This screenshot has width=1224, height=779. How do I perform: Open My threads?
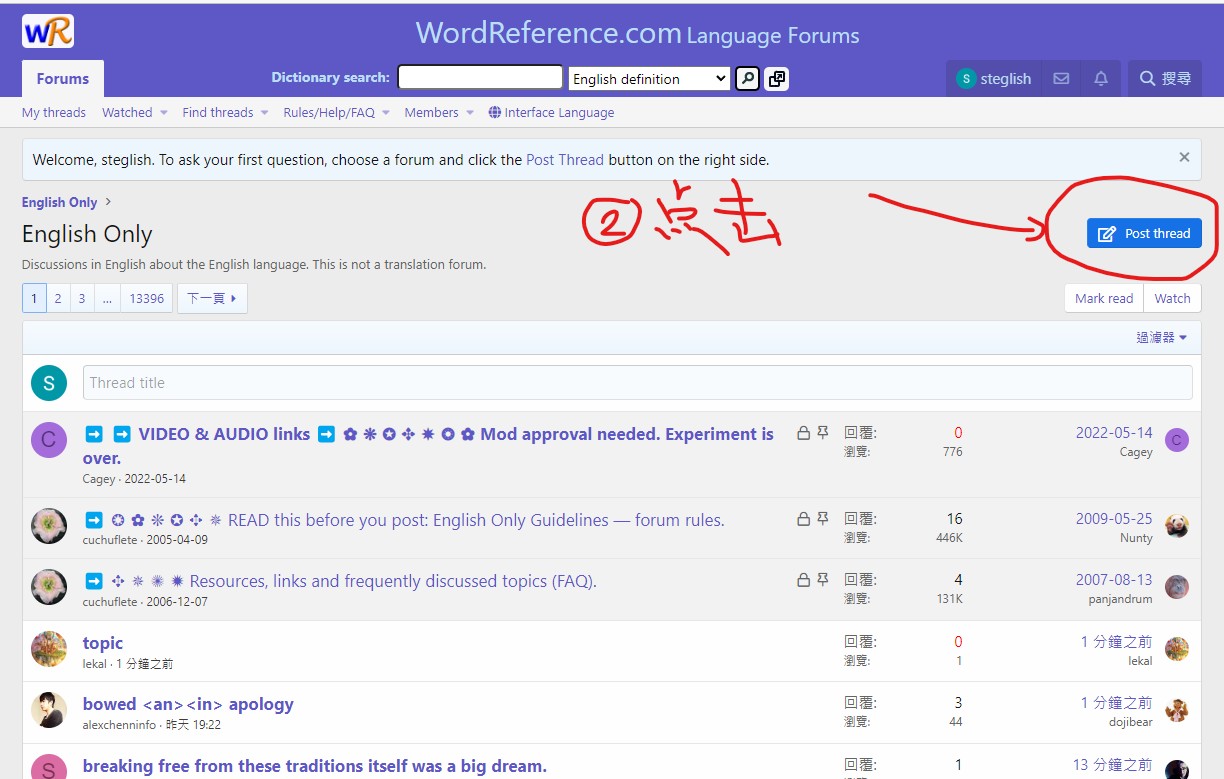point(54,112)
